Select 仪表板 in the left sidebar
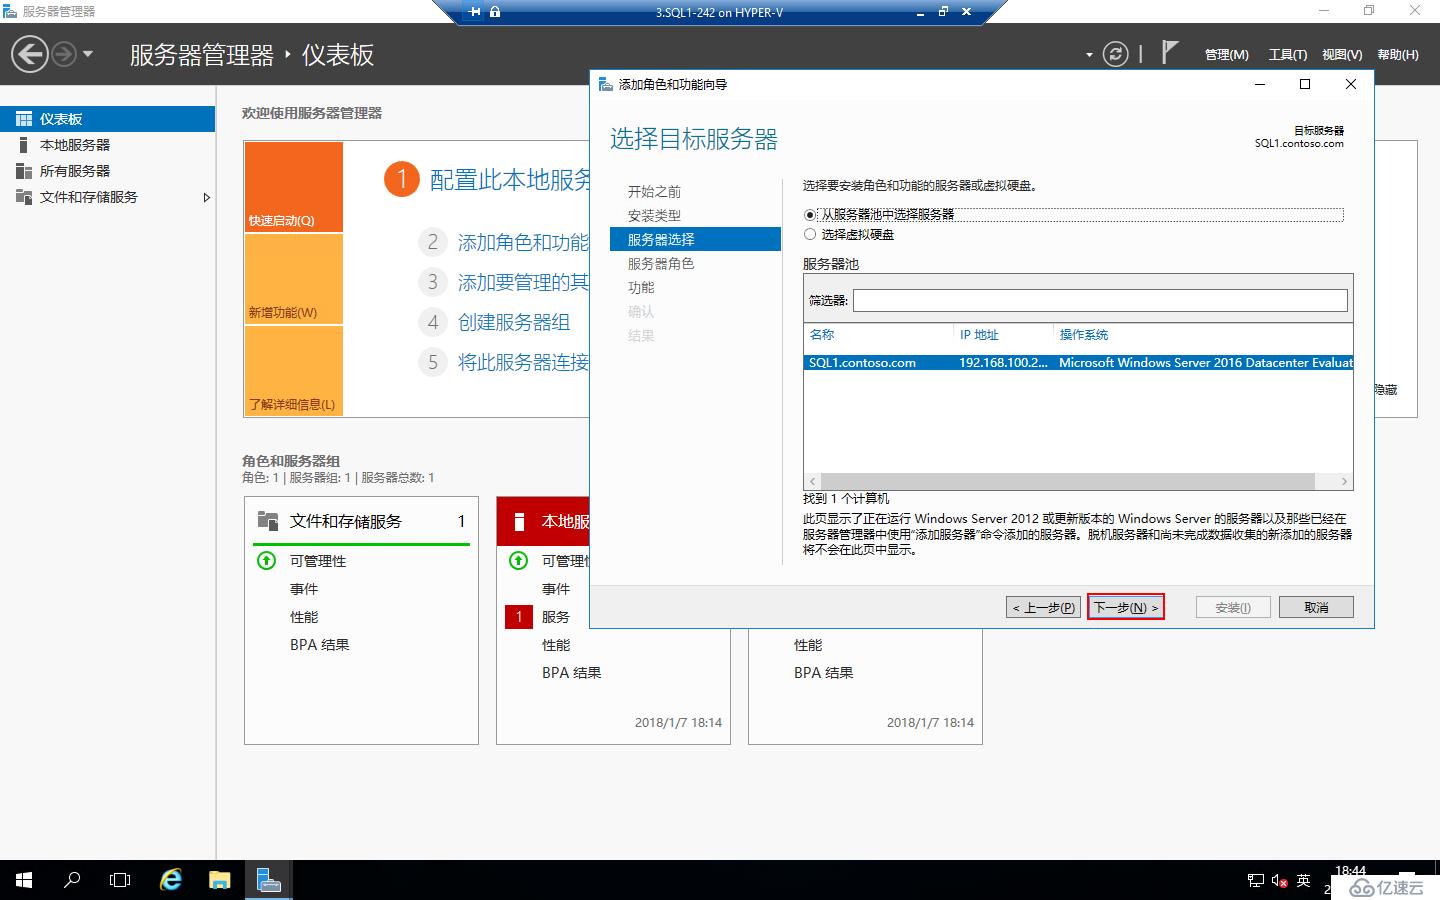The width and height of the screenshot is (1440, 900). pyautogui.click(x=107, y=119)
